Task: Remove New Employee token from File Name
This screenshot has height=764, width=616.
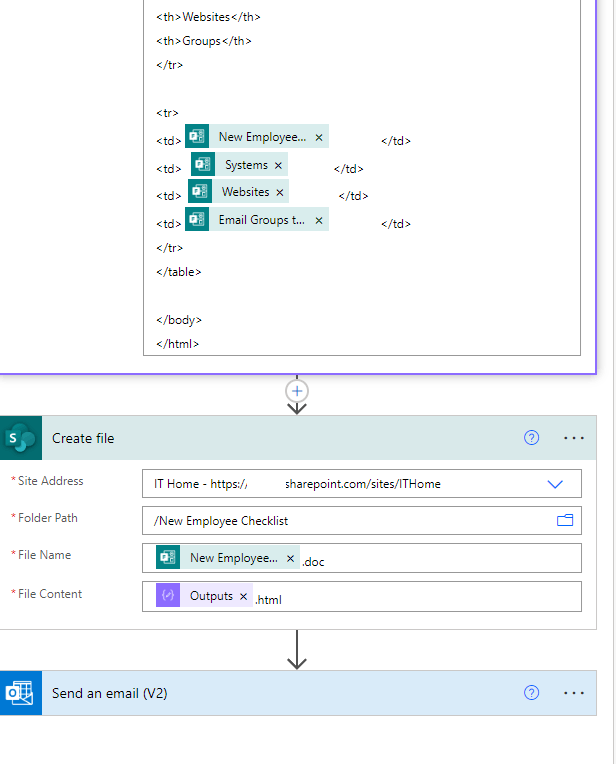Action: coord(290,558)
